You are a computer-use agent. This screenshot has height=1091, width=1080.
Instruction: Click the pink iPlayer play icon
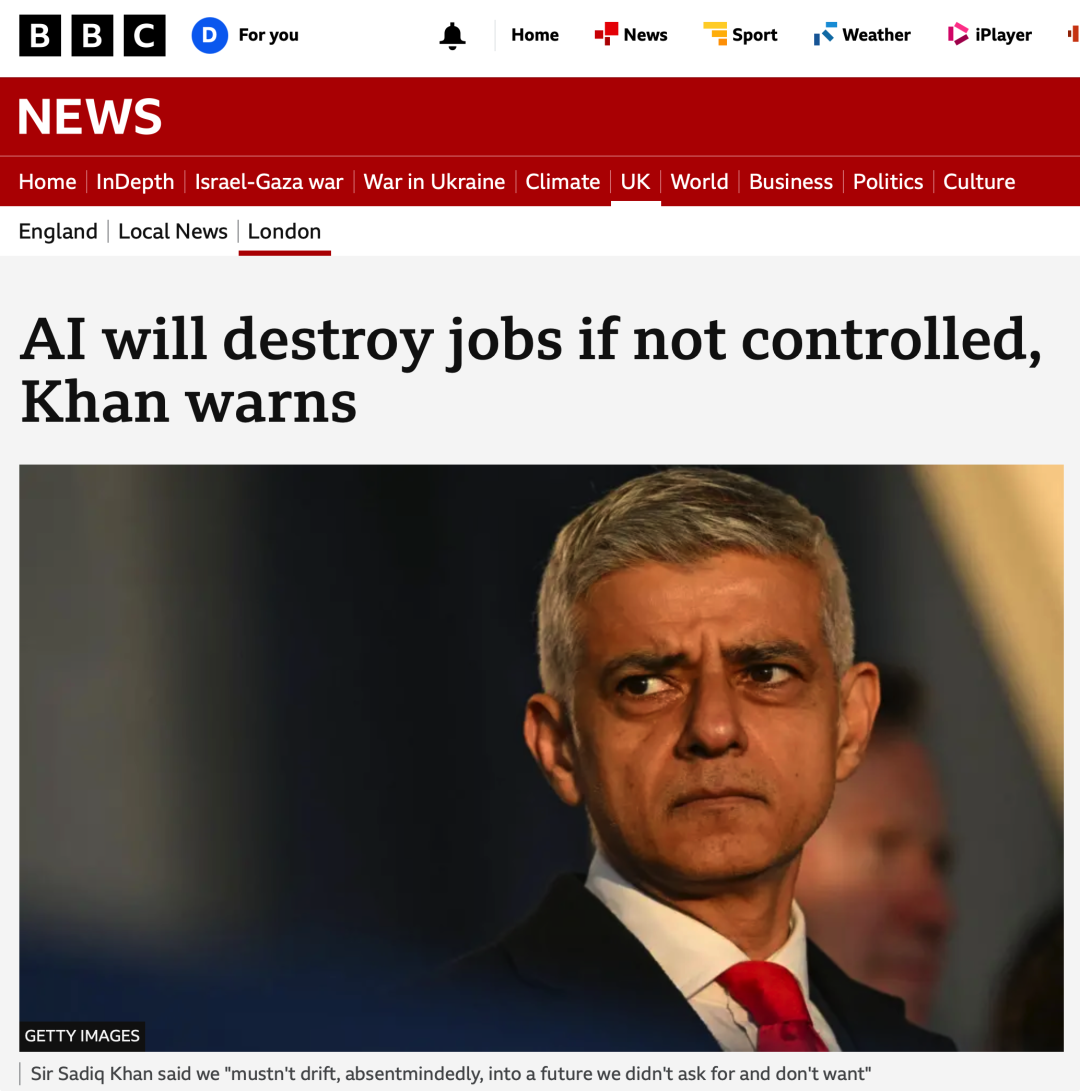[958, 33]
